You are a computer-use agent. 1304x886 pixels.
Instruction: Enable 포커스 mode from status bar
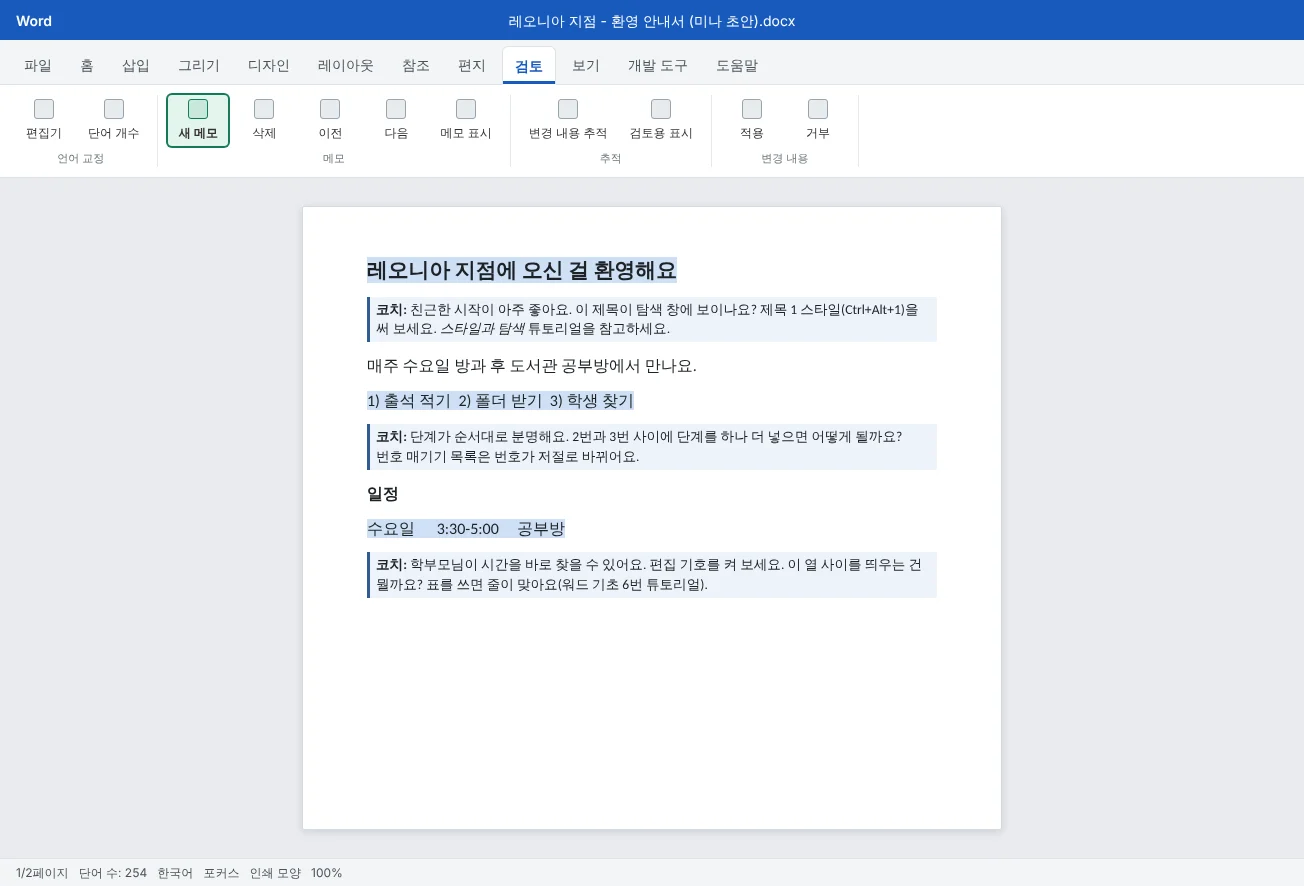pyautogui.click(x=221, y=873)
